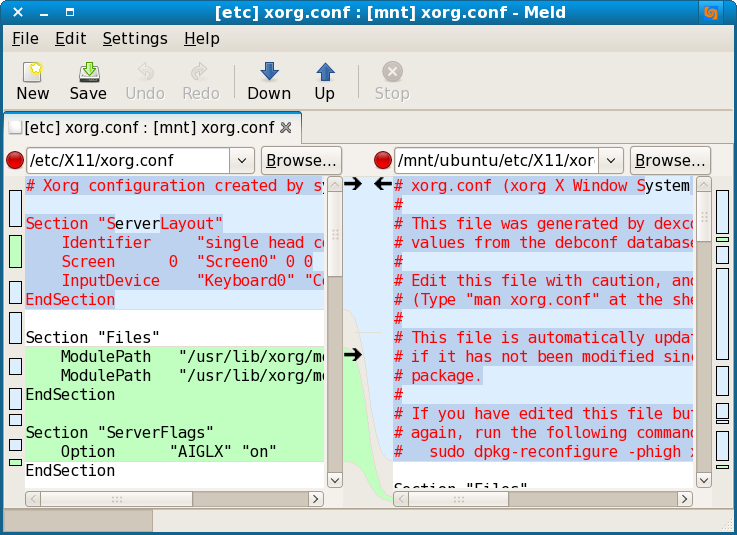Click '# If you have edited this file' line
The width and height of the screenshot is (737, 535).
click(543, 413)
